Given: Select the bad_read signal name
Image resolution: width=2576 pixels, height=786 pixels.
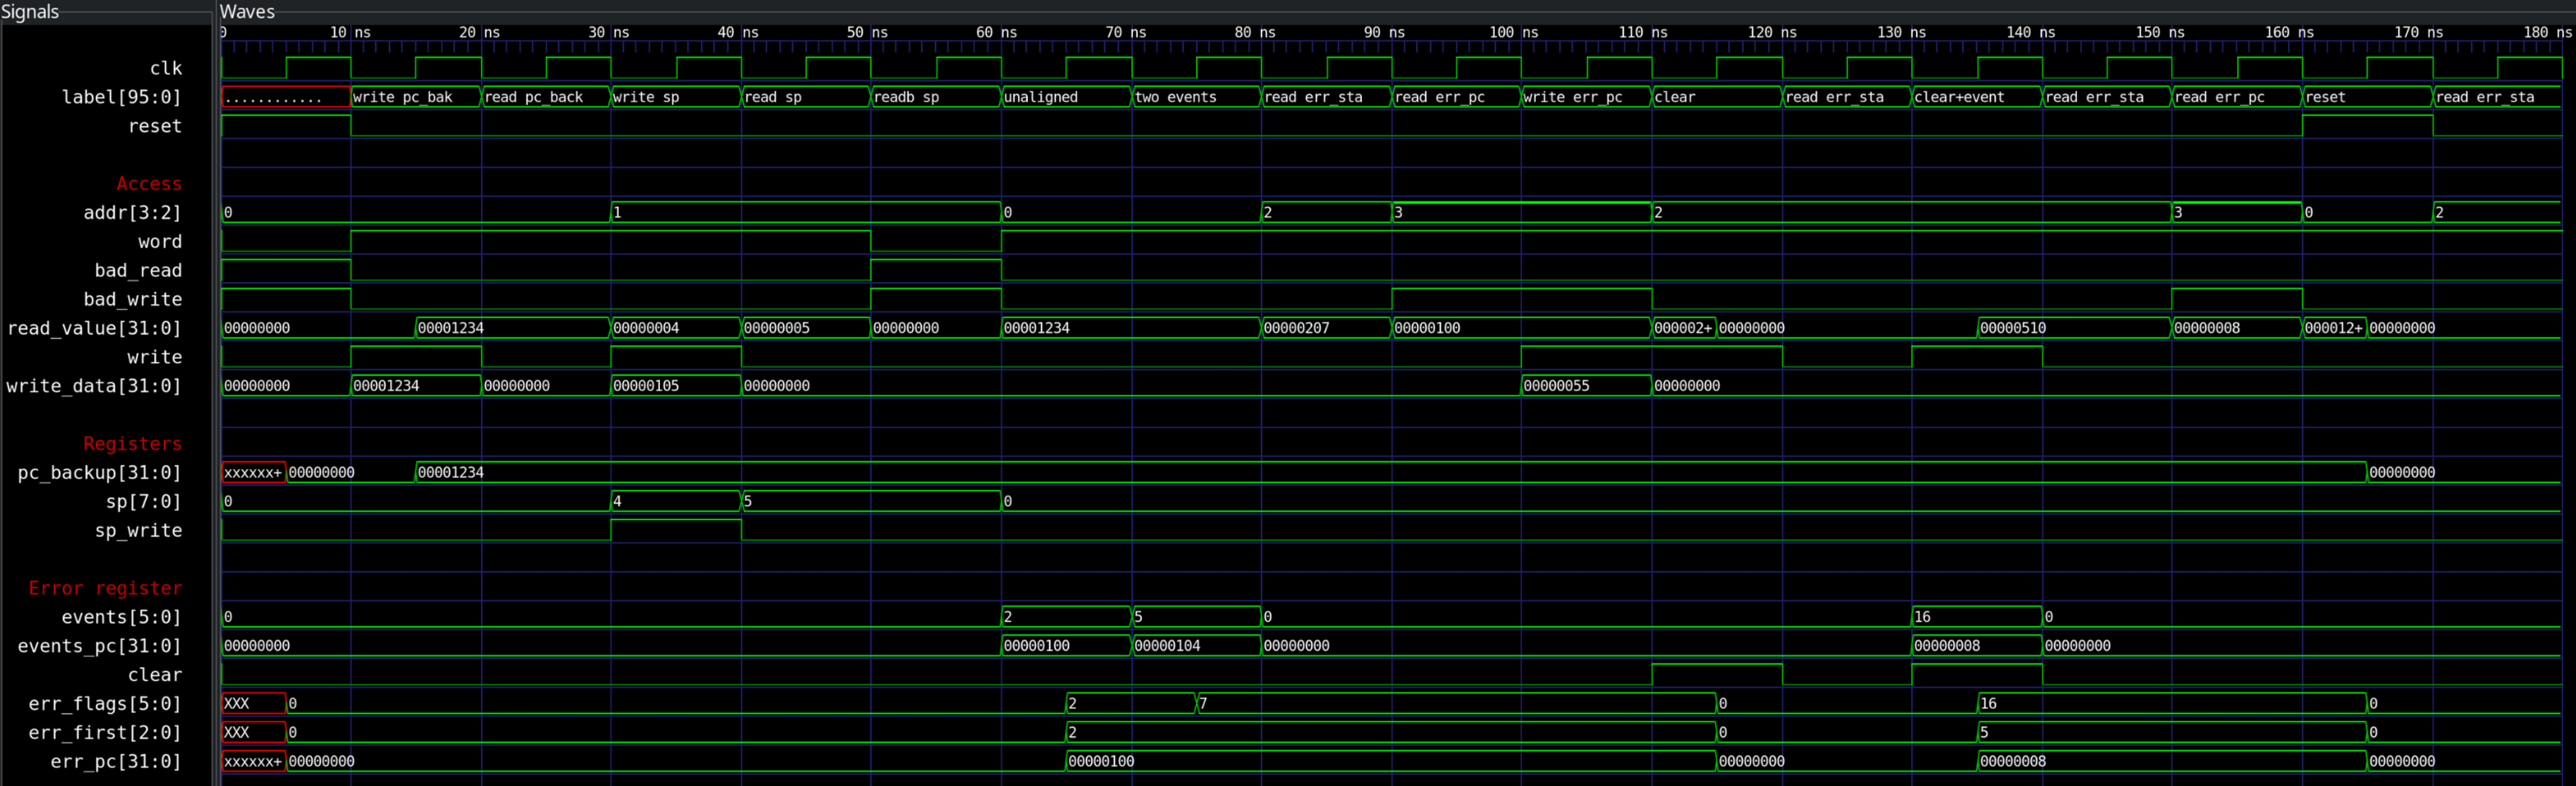Looking at the screenshot, I should [138, 270].
